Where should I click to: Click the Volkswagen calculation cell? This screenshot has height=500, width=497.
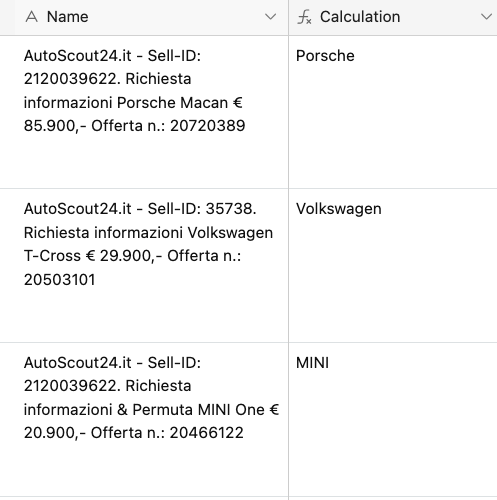point(393,265)
